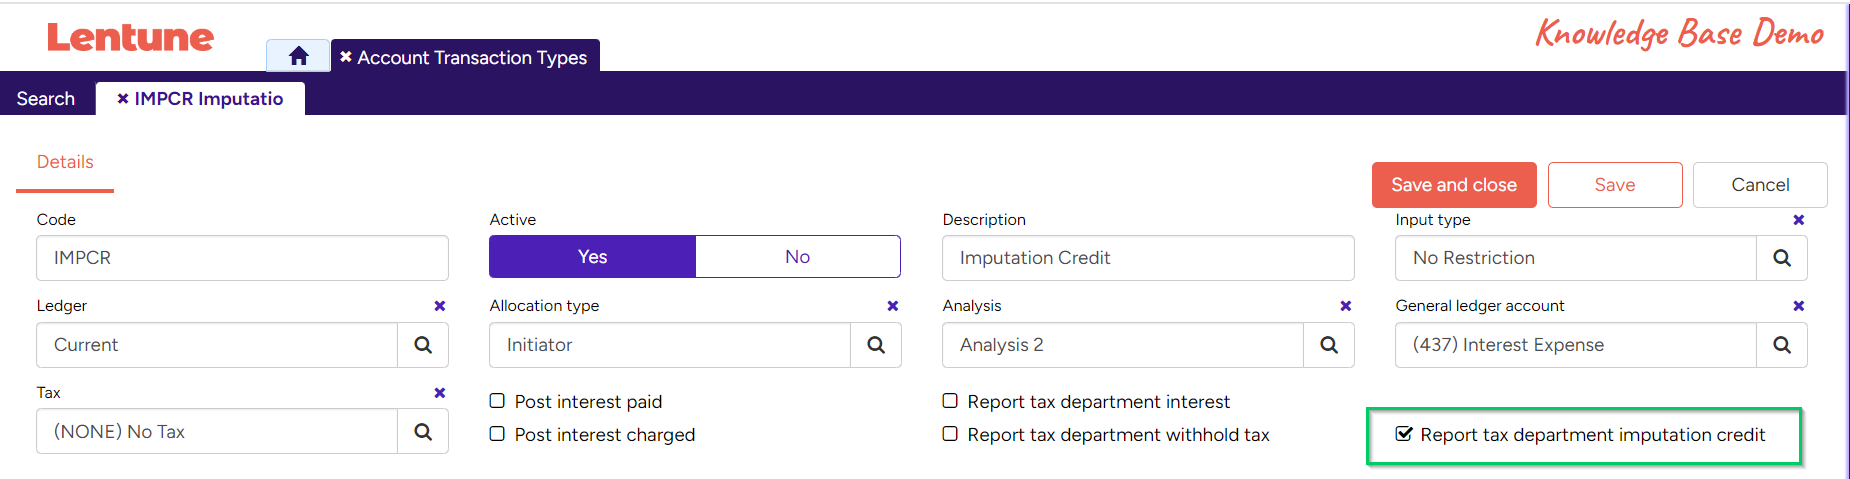Click the Ledger Current field
This screenshot has height=479, width=1850.
pyautogui.click(x=217, y=345)
